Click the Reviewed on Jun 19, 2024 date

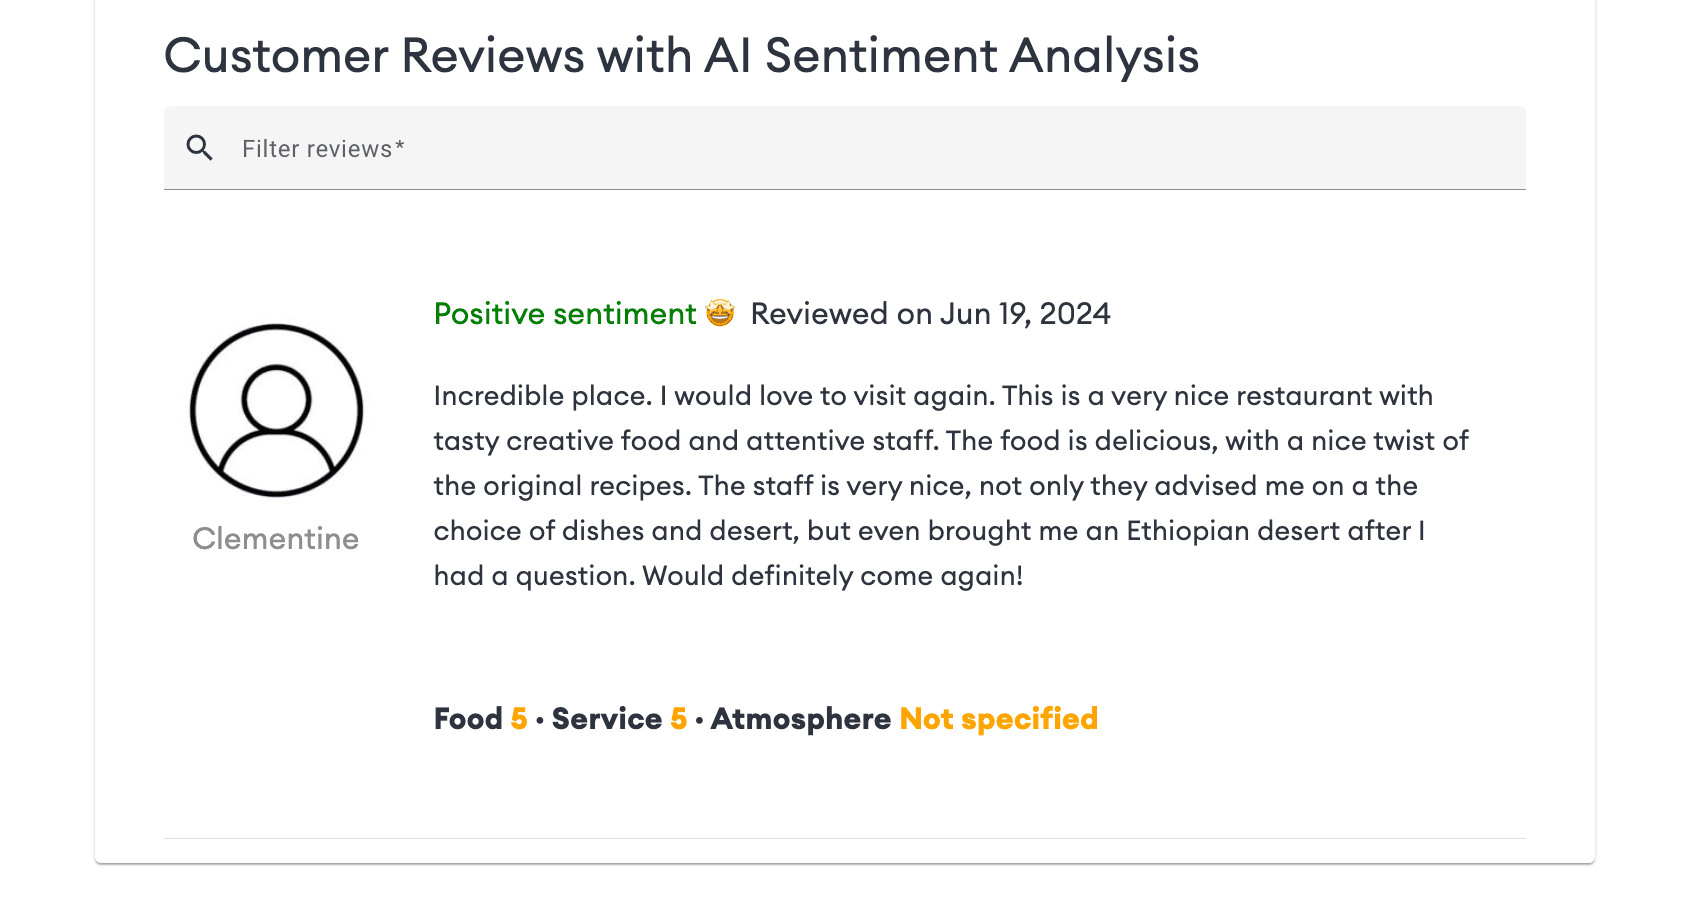pyautogui.click(x=930, y=314)
